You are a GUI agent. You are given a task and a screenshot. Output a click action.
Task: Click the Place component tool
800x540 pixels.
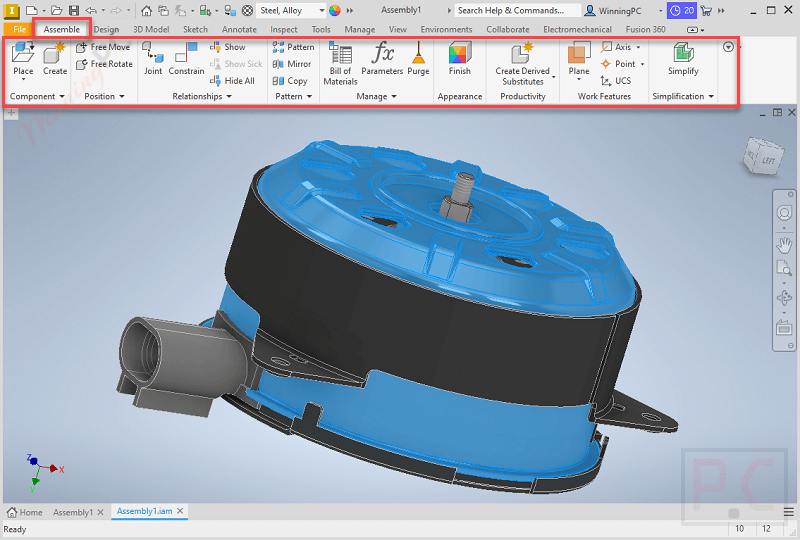(x=23, y=59)
